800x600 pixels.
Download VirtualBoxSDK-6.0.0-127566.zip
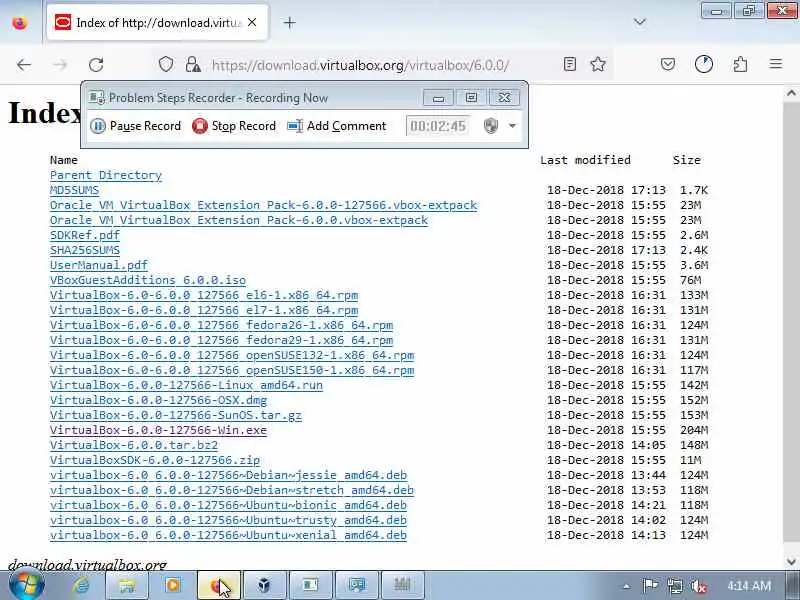click(x=155, y=460)
